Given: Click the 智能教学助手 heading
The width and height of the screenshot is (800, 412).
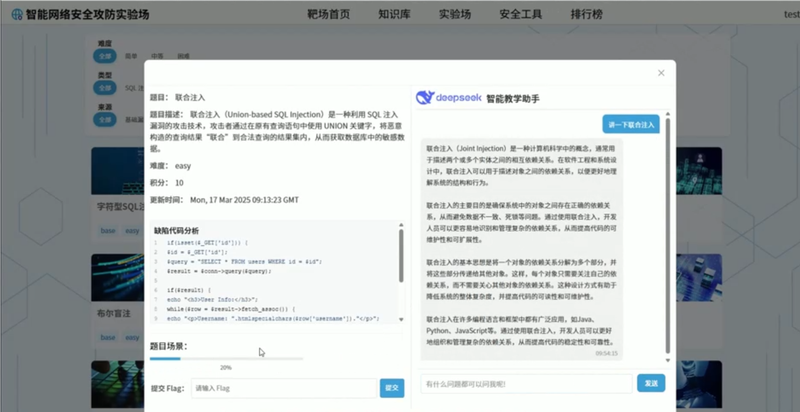Looking at the screenshot, I should coord(513,98).
